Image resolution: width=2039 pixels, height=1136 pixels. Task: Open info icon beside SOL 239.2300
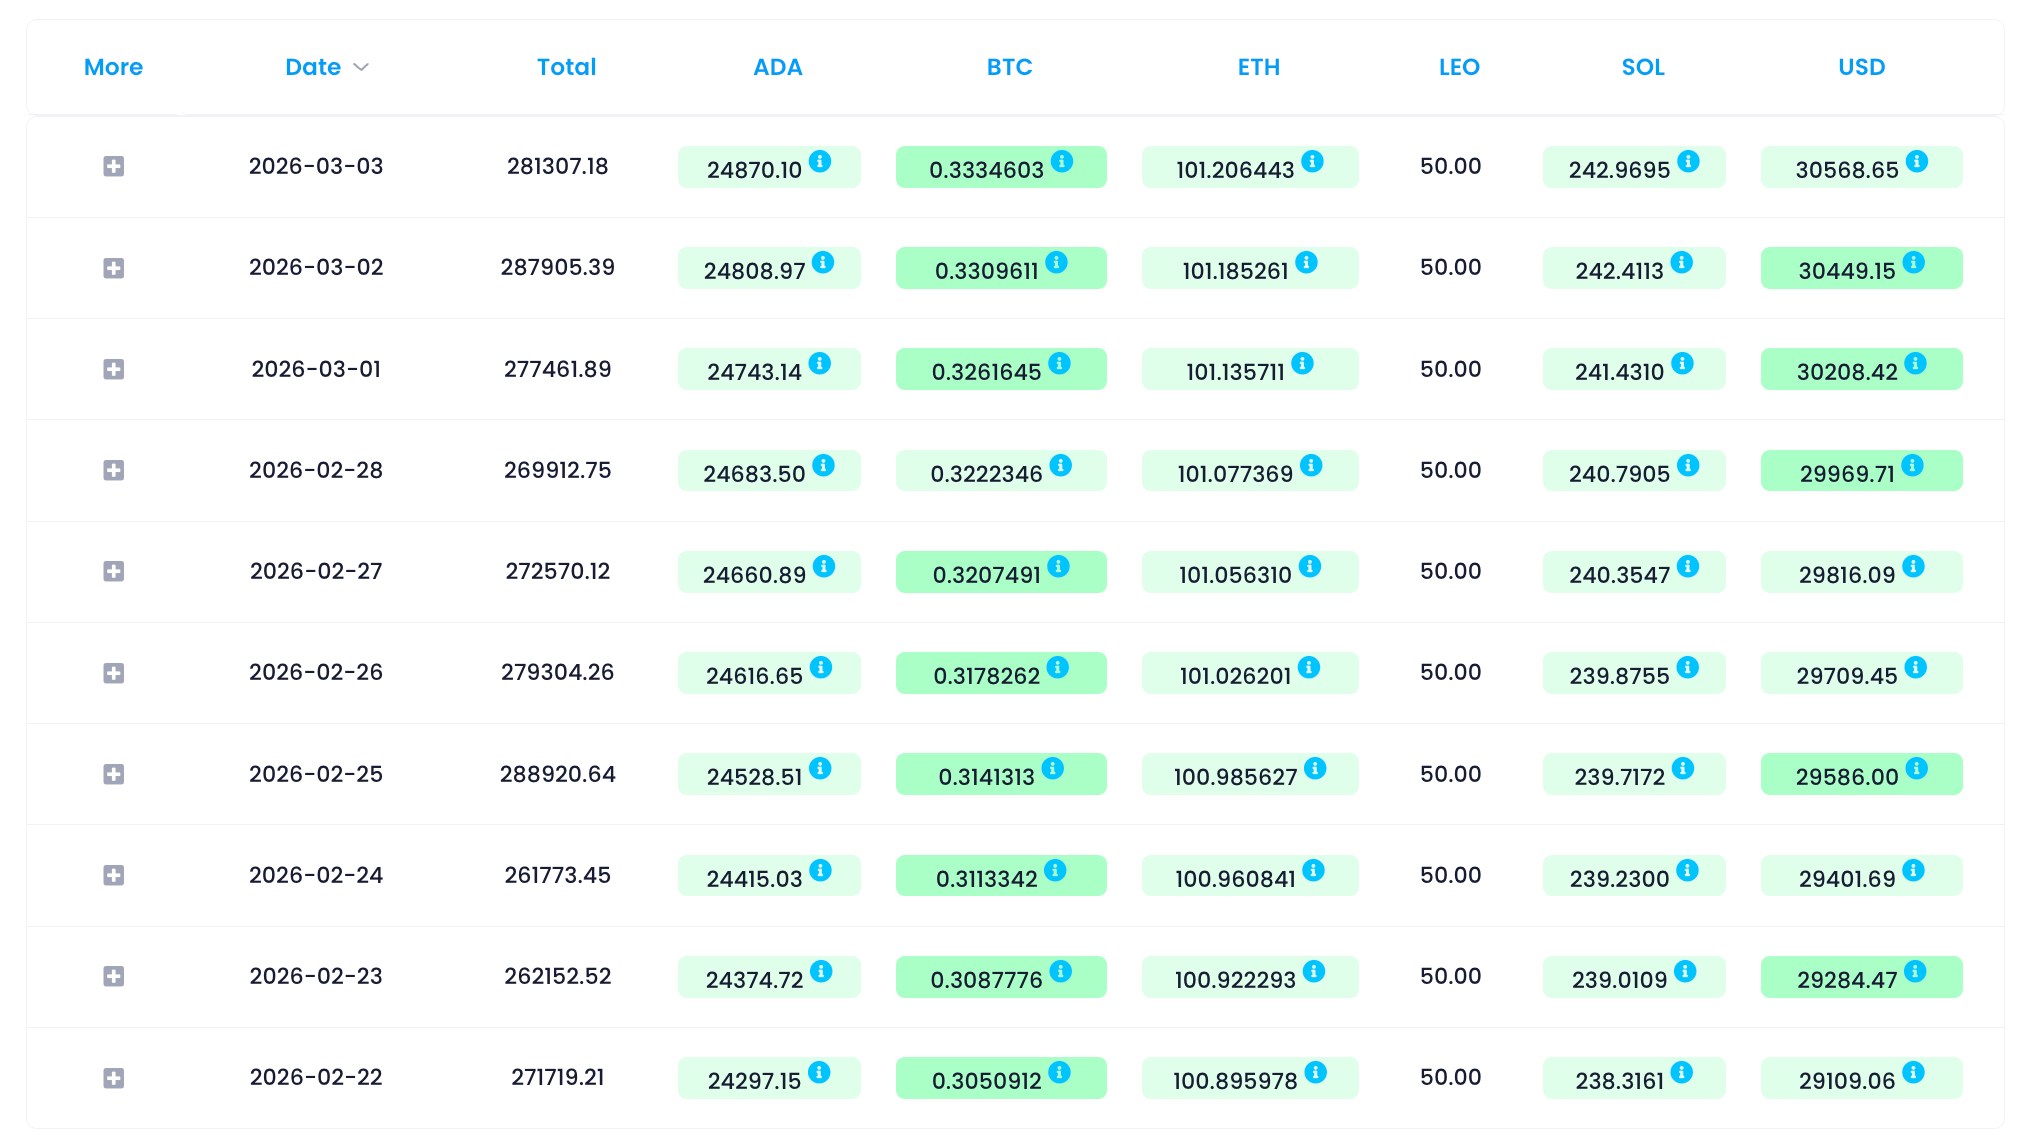[x=1687, y=870]
